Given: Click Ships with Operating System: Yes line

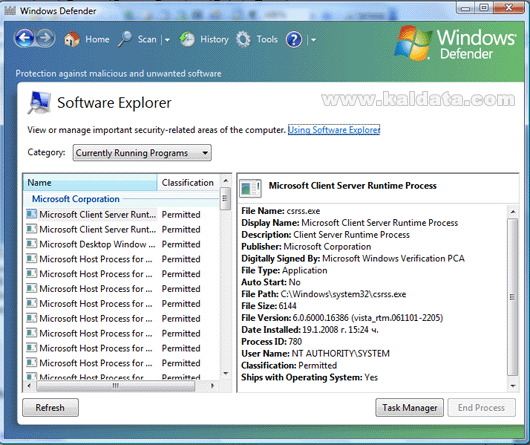Looking at the screenshot, I should [x=309, y=377].
